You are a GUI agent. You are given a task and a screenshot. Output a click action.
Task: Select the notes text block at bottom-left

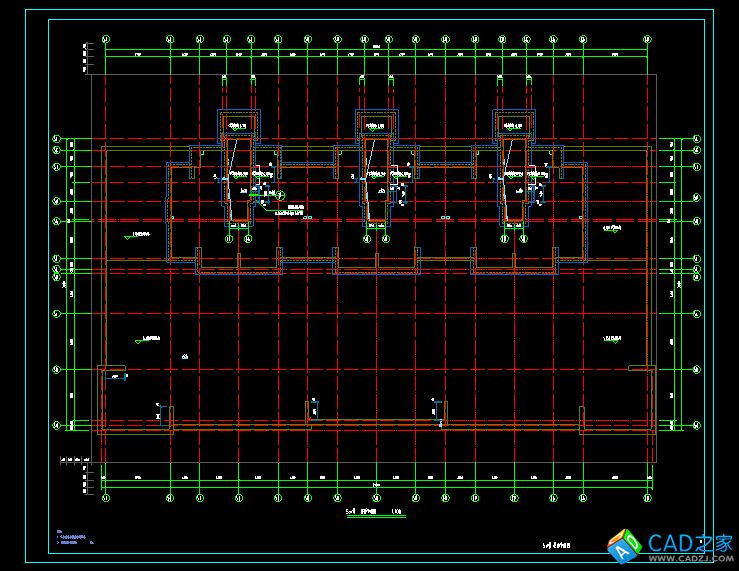pyautogui.click(x=74, y=538)
